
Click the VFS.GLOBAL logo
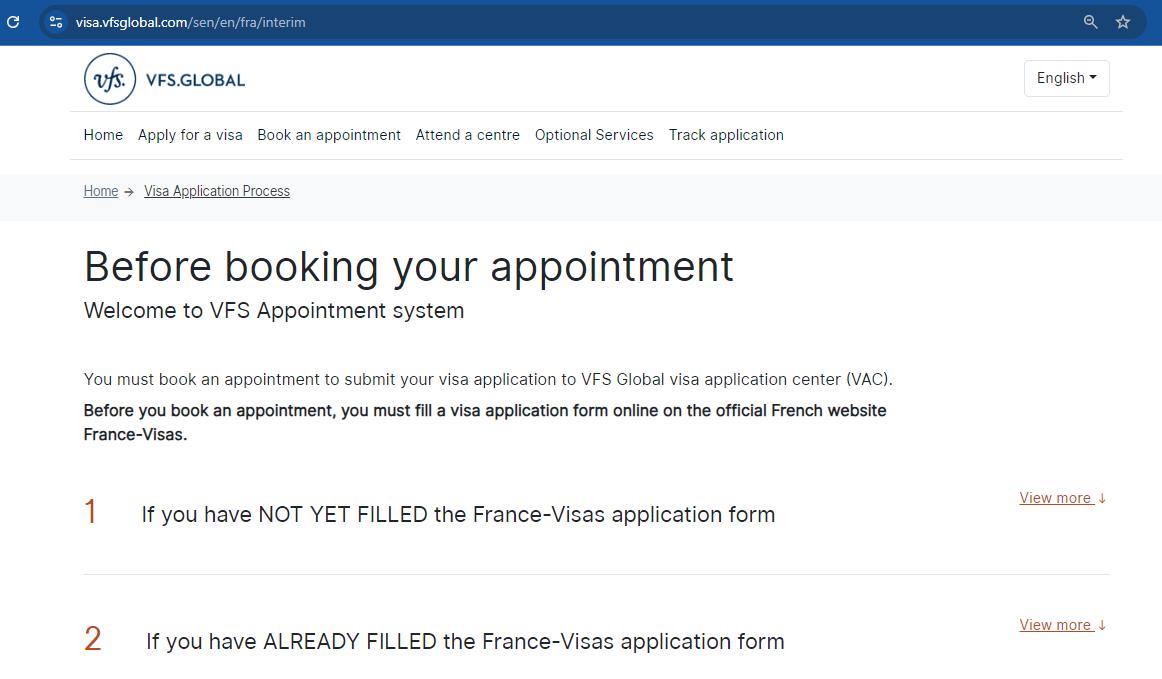point(163,79)
